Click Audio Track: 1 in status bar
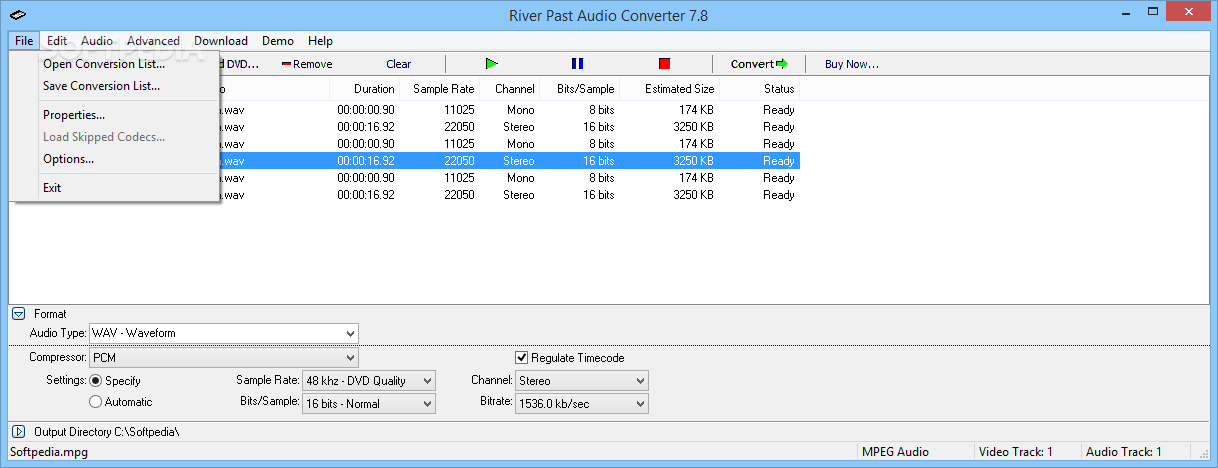 tap(1124, 452)
